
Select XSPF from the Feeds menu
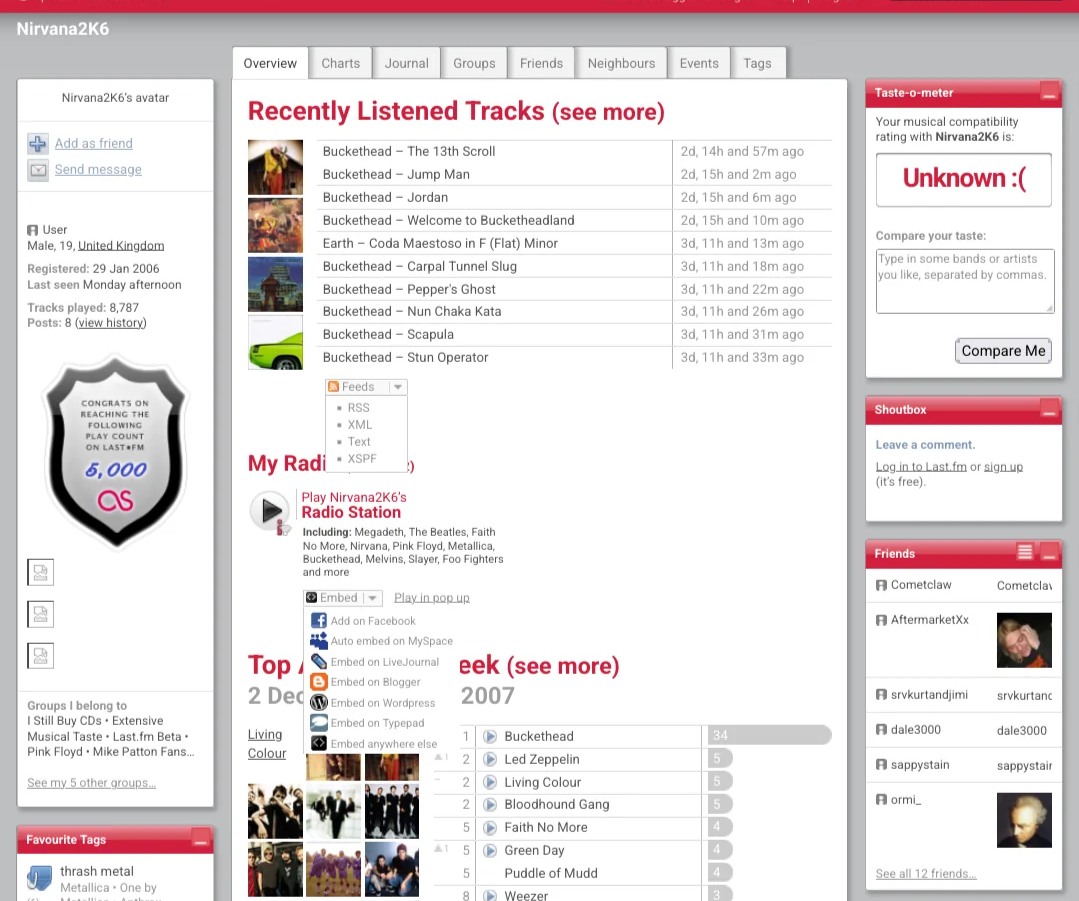pos(361,459)
